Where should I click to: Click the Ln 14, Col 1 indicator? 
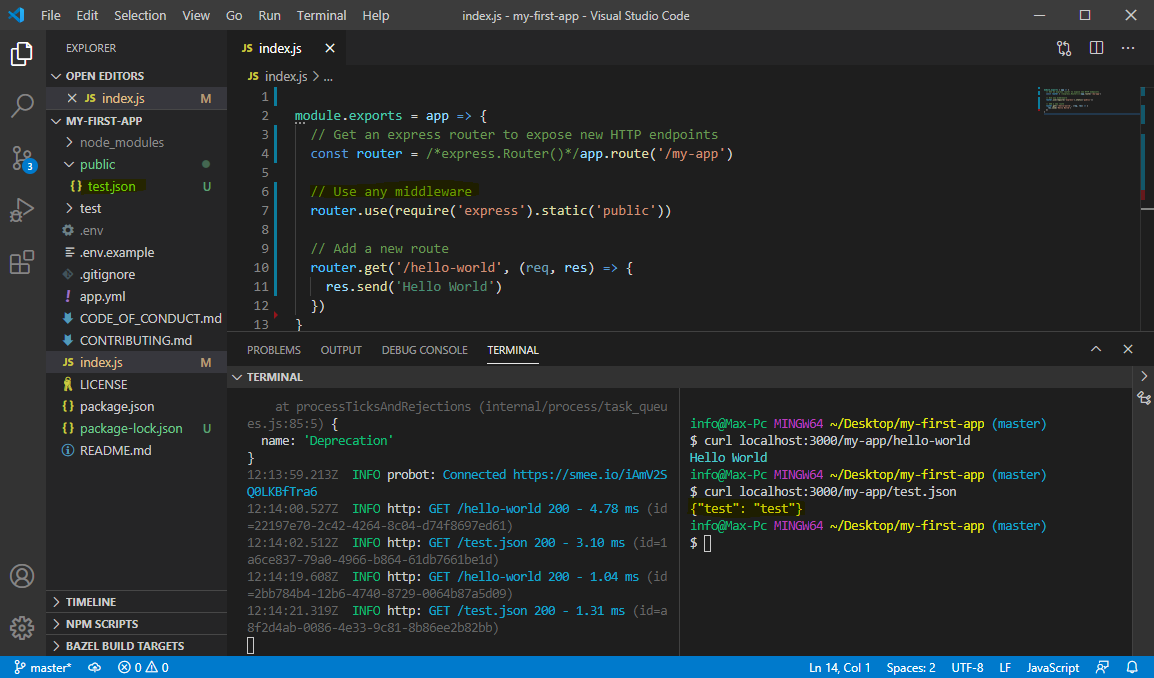tap(840, 668)
